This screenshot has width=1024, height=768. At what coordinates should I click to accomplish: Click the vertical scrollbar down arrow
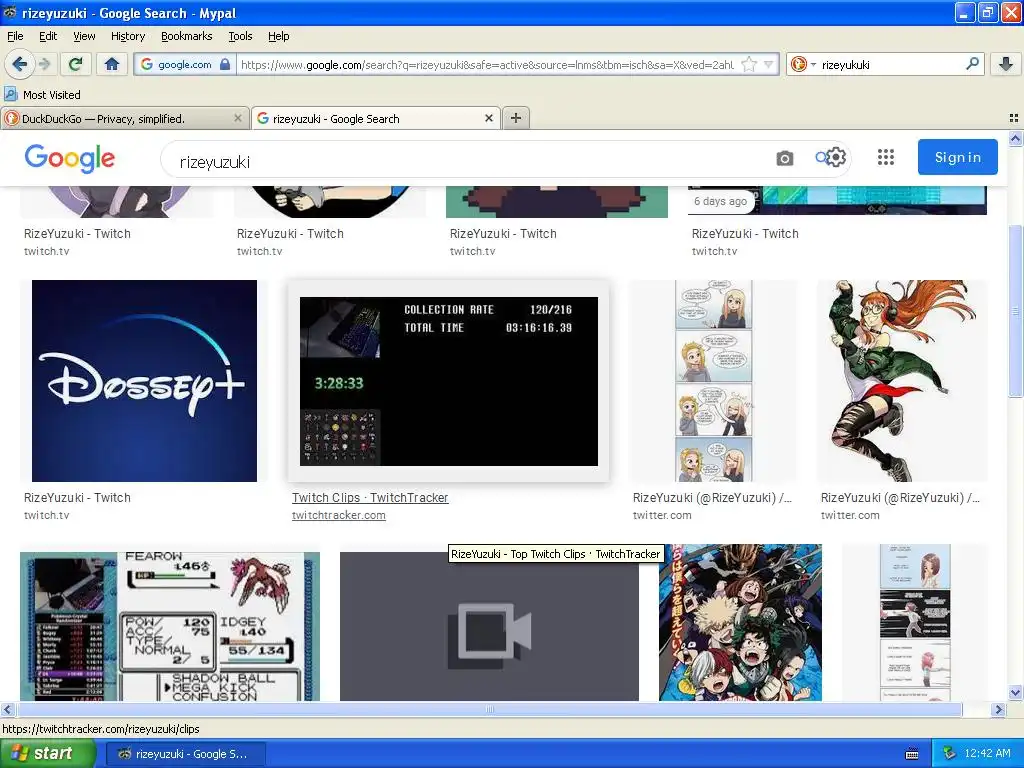click(x=1016, y=693)
